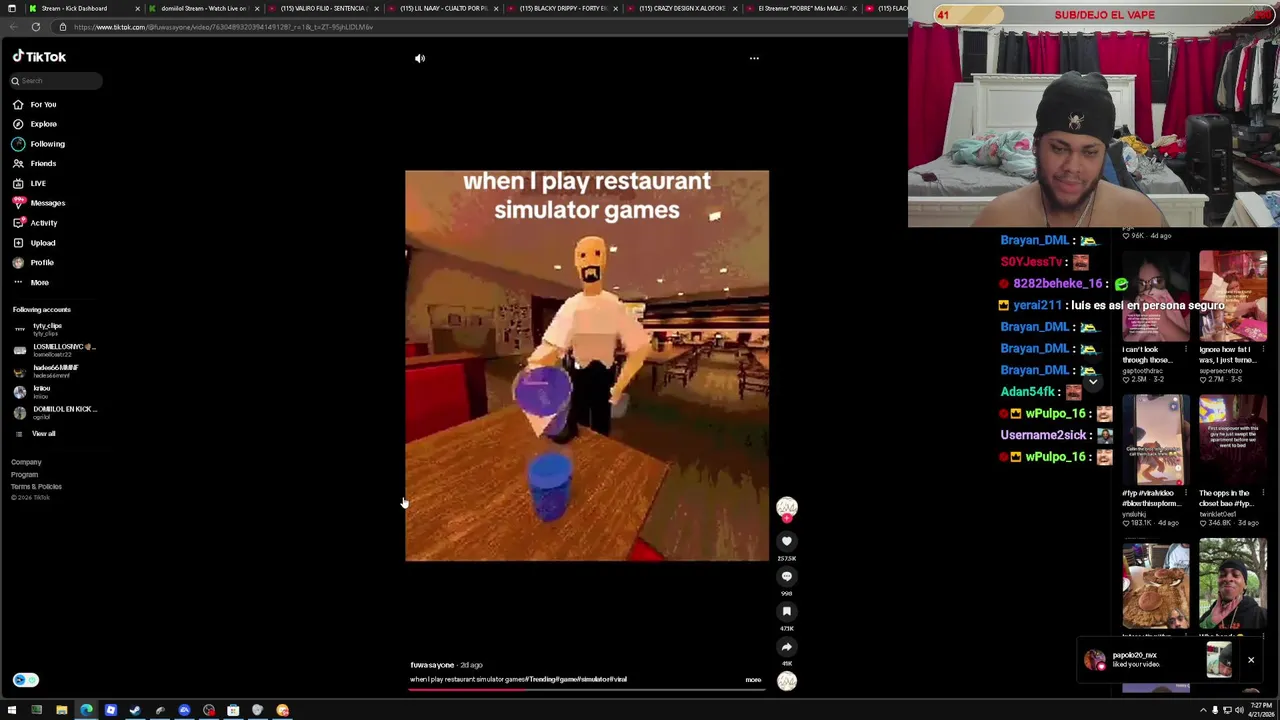Viewport: 1280px width, 720px height.
Task: Toggle the theme switch at bottom left
Action: (x=25, y=680)
